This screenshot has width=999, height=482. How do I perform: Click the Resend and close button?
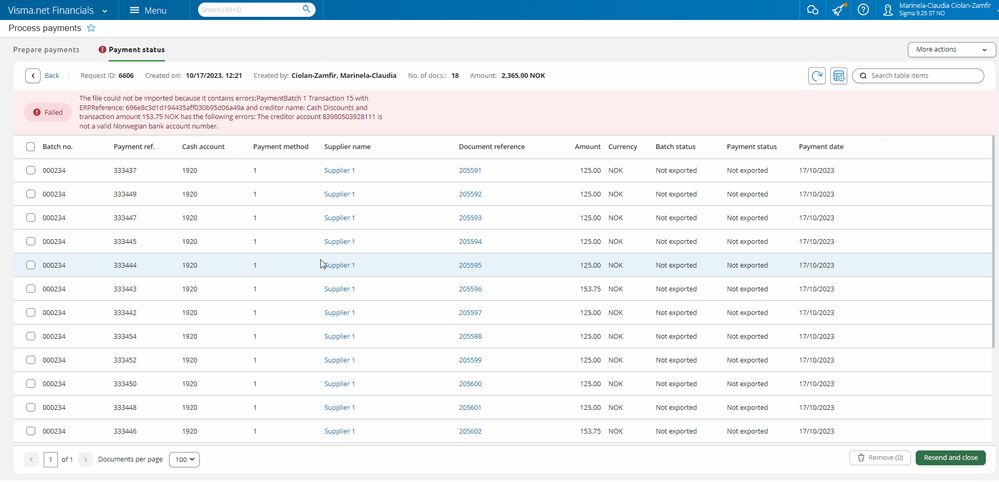(x=951, y=458)
